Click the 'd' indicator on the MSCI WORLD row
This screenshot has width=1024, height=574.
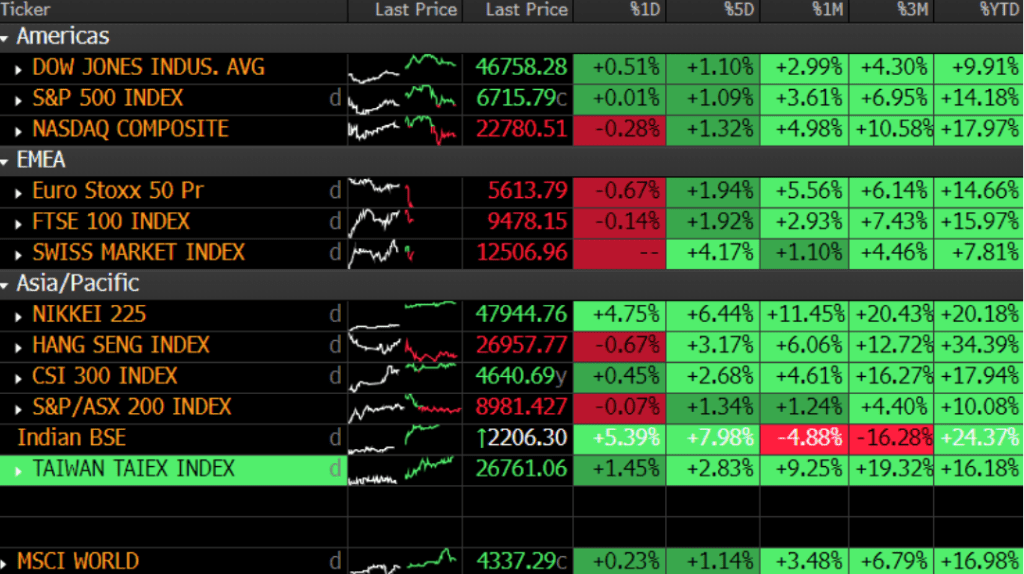[x=335, y=561]
